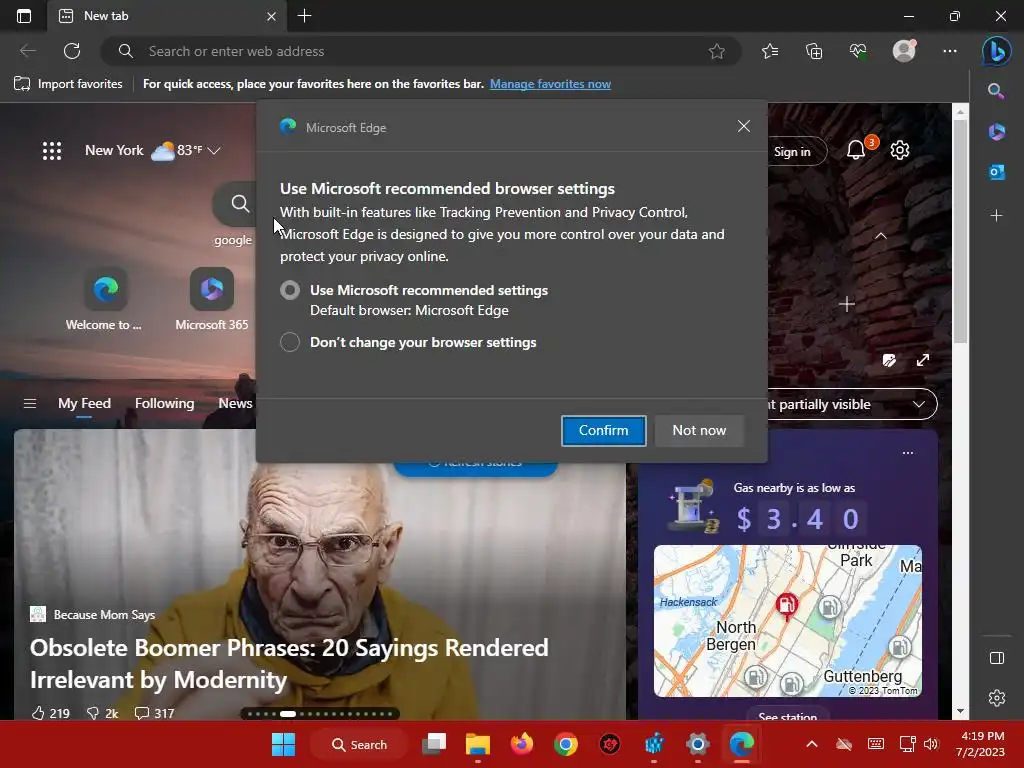The image size is (1024, 768).
Task: Launch Firefox from the taskbar
Action: 522,744
